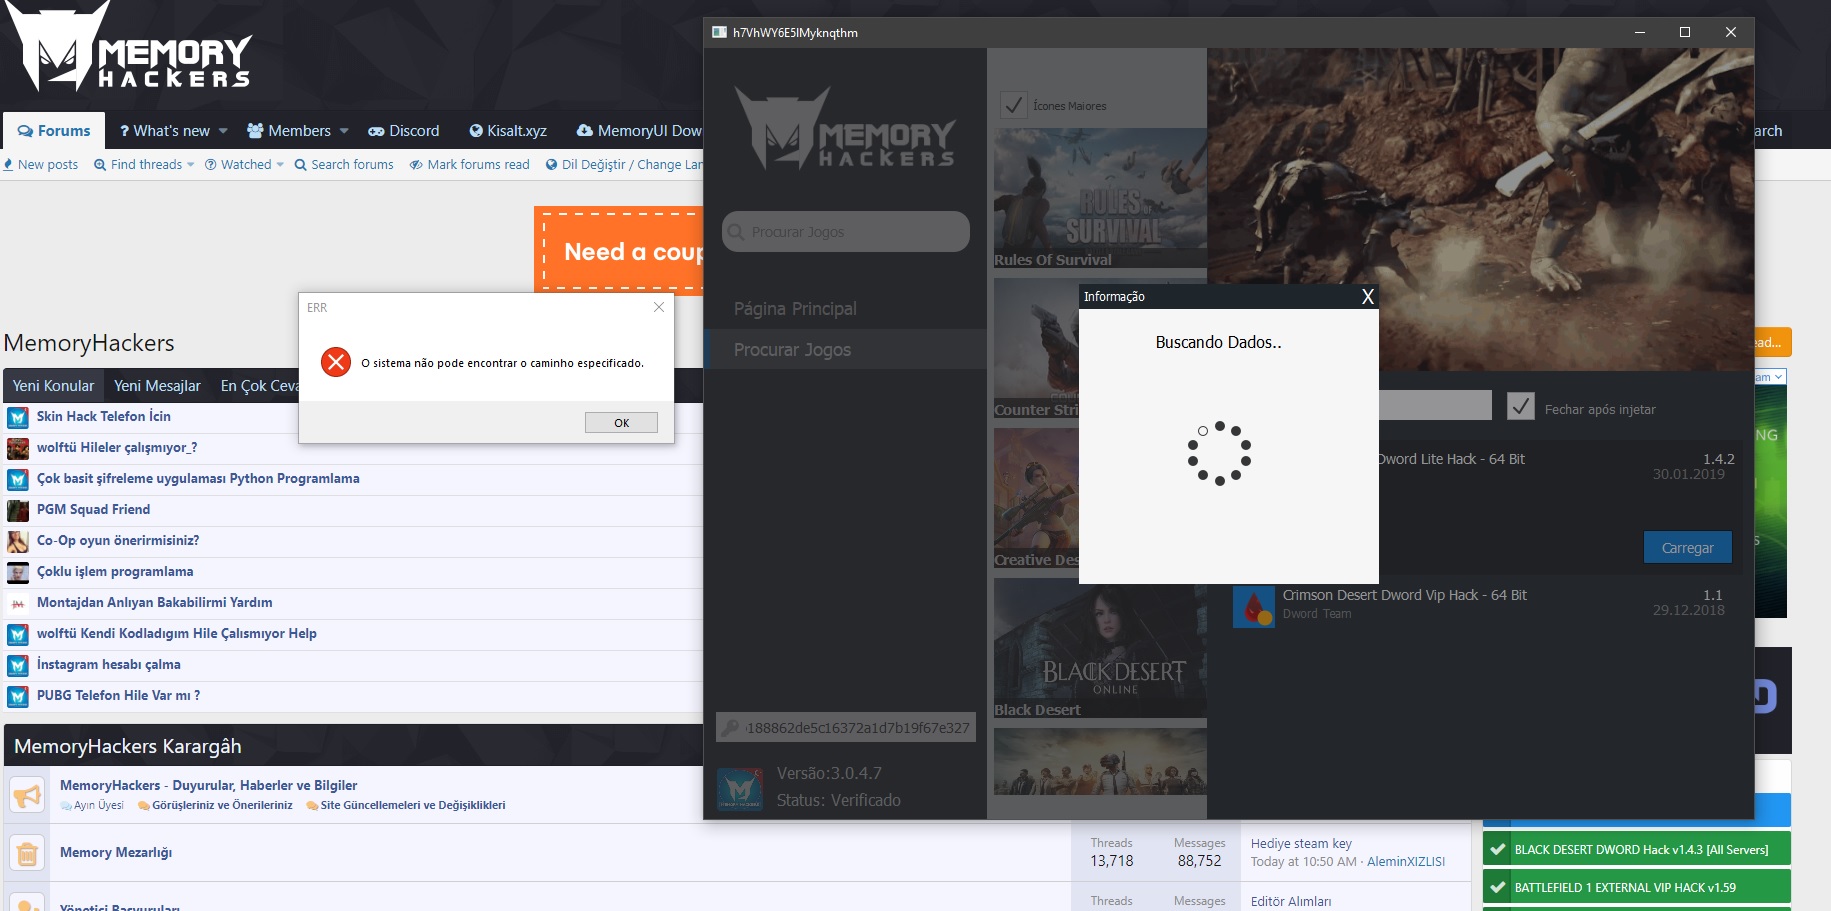
Task: Expand the Members dropdown arrow
Action: click(344, 131)
